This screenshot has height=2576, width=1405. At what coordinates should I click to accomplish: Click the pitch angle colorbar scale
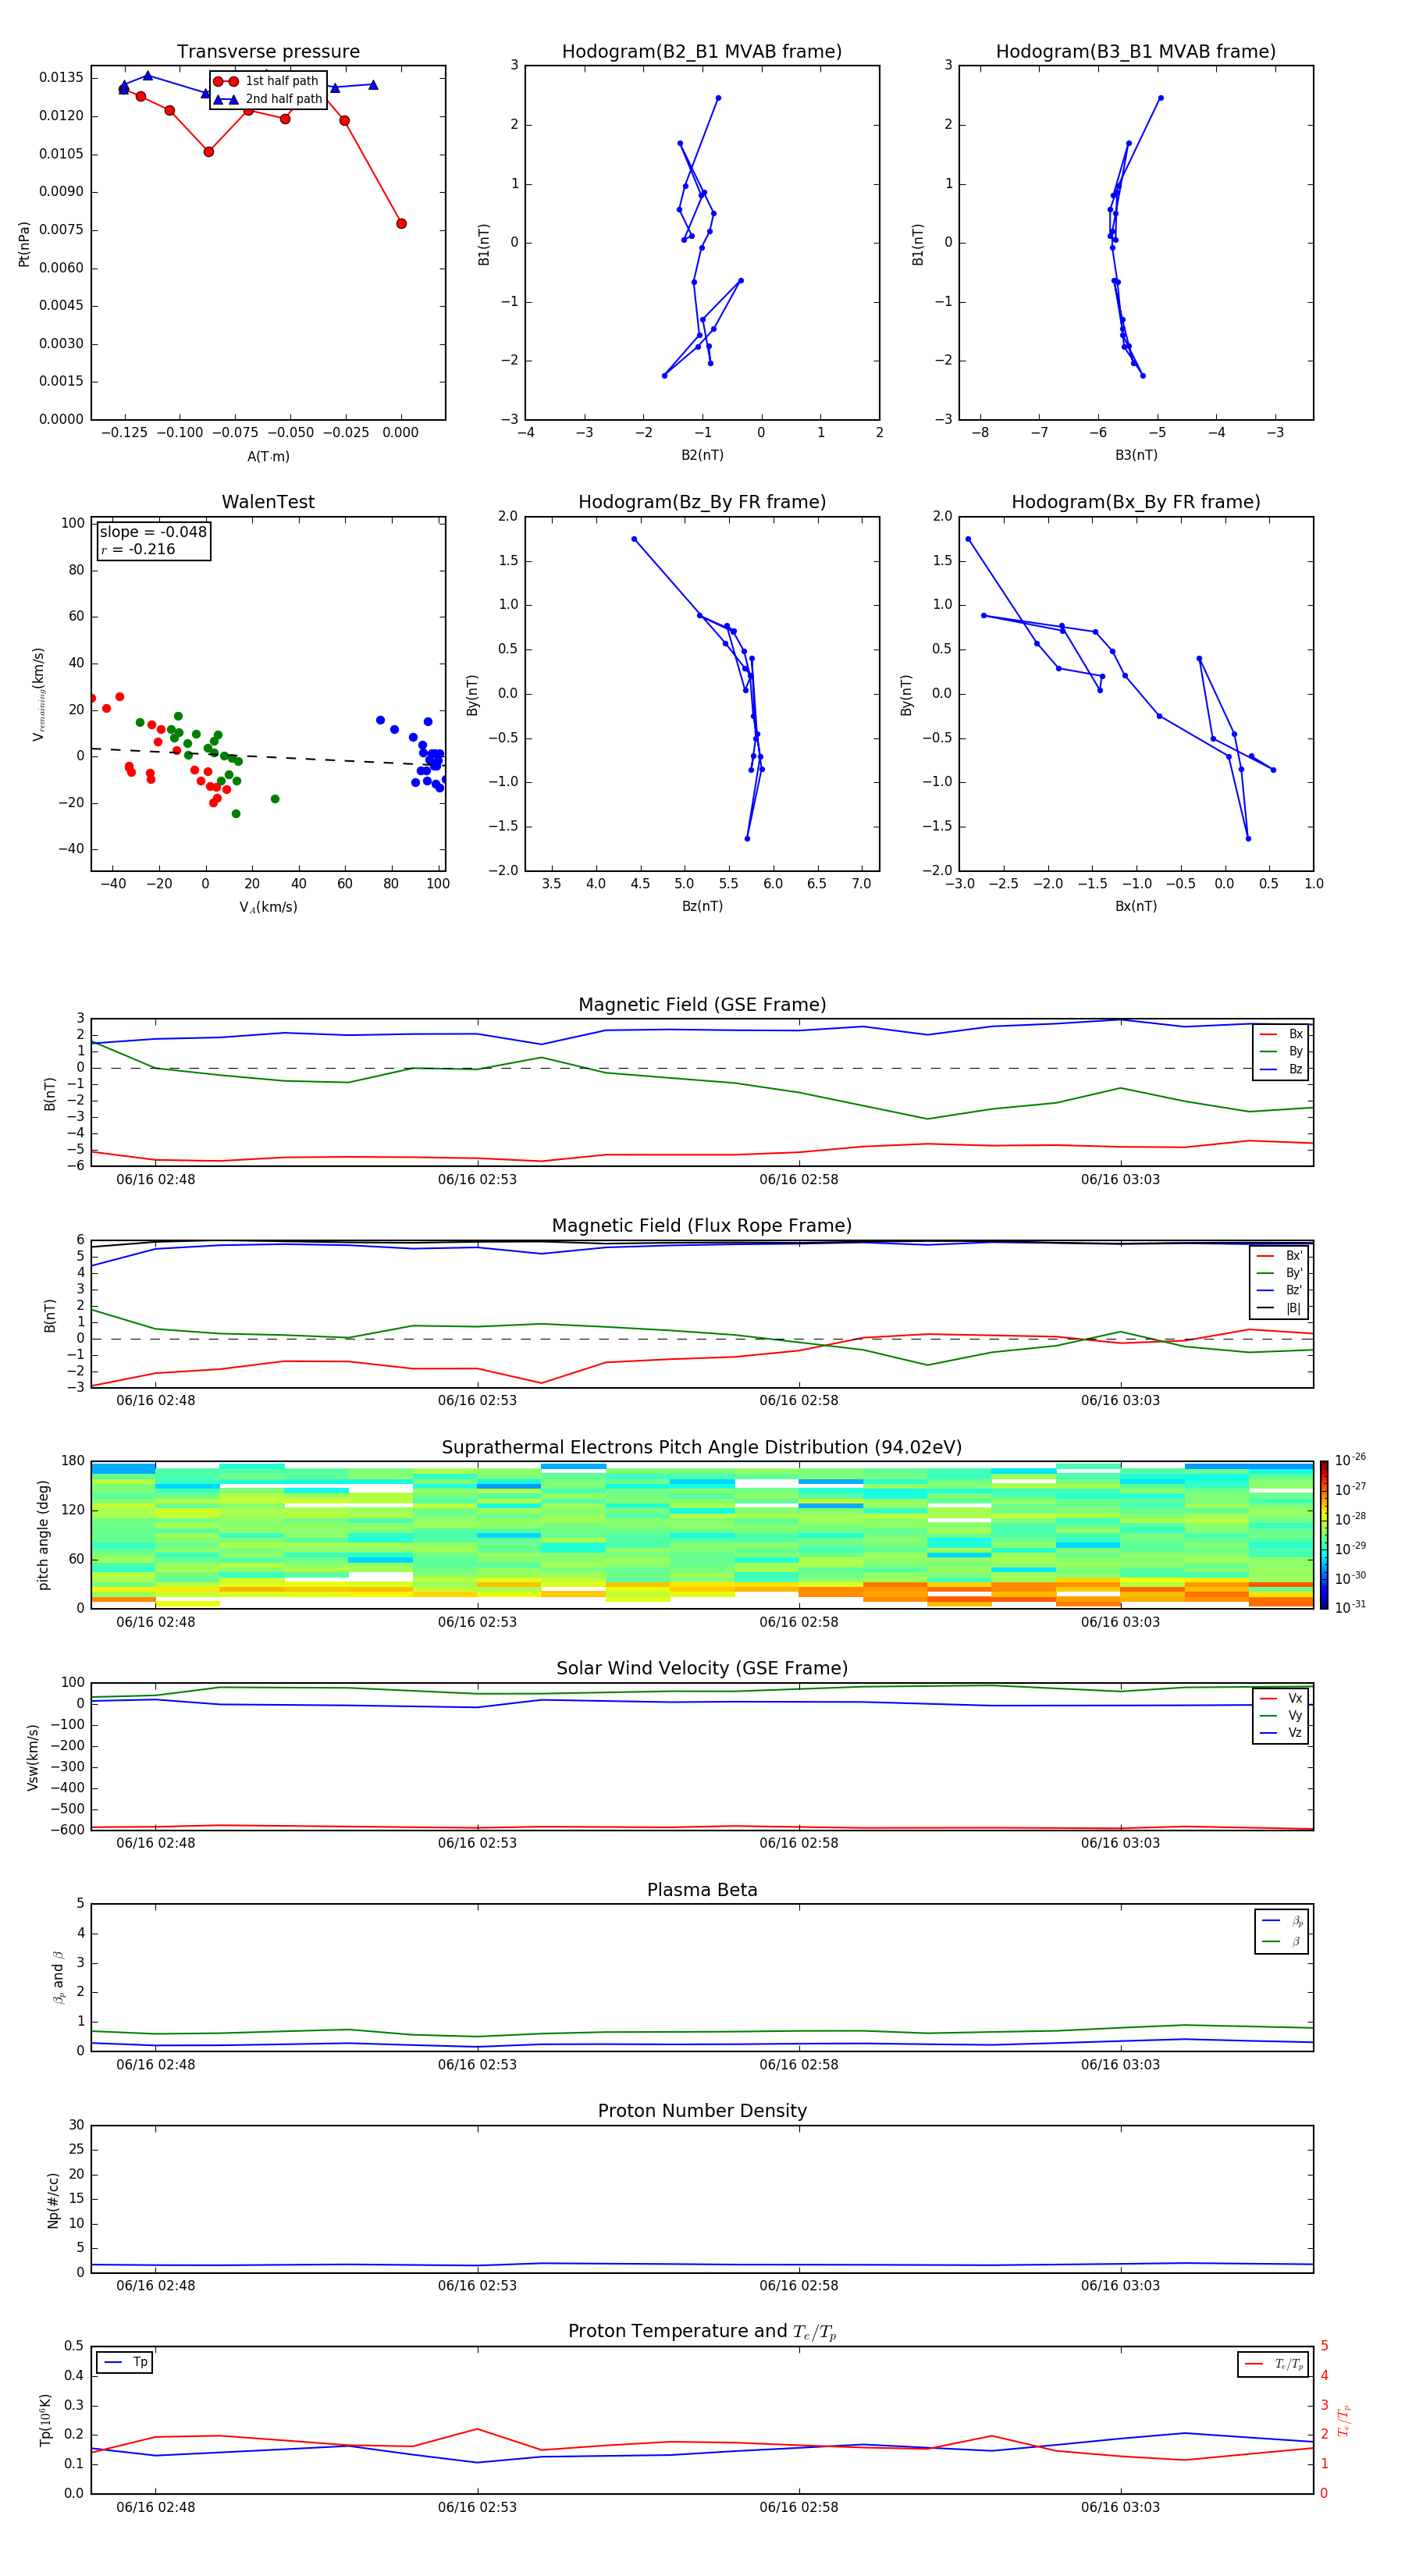pyautogui.click(x=1324, y=1534)
